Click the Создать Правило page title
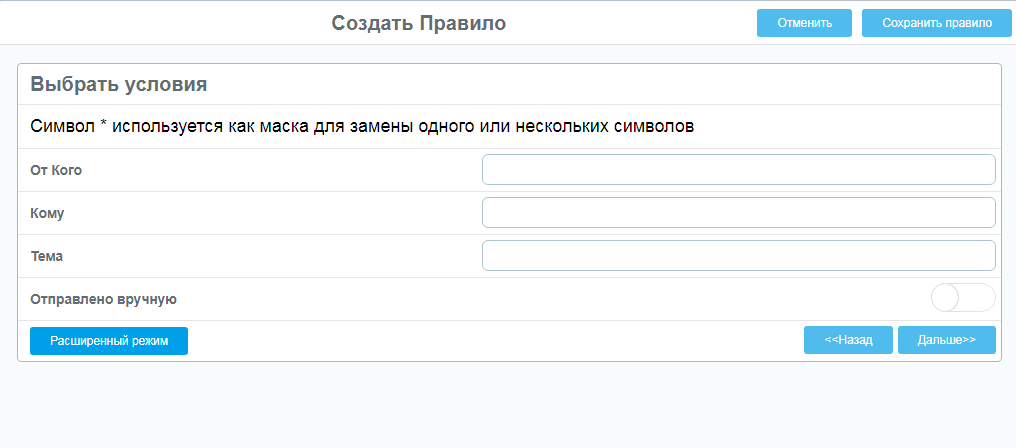1016x448 pixels. pos(418,23)
